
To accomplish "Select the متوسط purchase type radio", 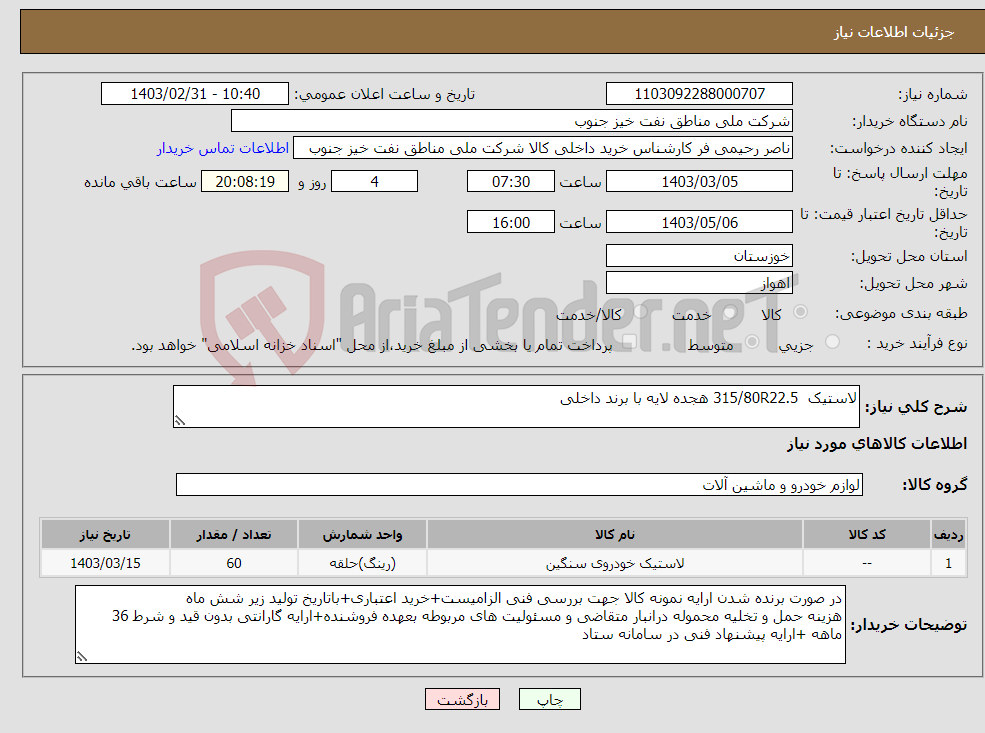I will pyautogui.click(x=752, y=342).
